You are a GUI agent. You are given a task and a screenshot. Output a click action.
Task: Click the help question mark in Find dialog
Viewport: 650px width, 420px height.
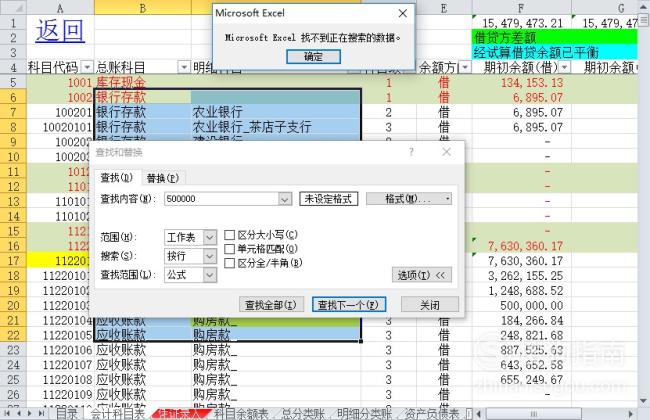pyautogui.click(x=411, y=152)
